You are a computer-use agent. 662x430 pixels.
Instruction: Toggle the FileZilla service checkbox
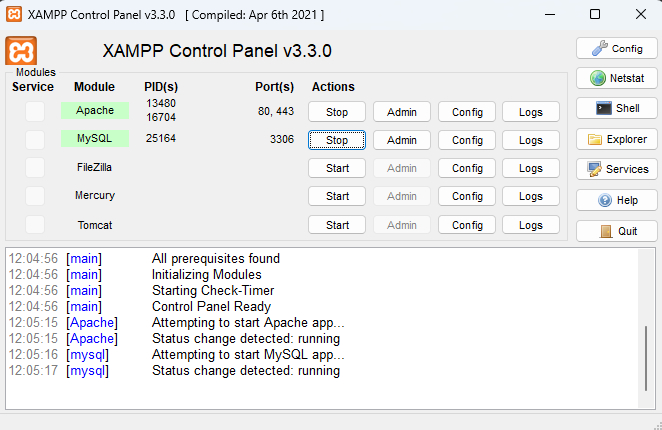[35, 167]
